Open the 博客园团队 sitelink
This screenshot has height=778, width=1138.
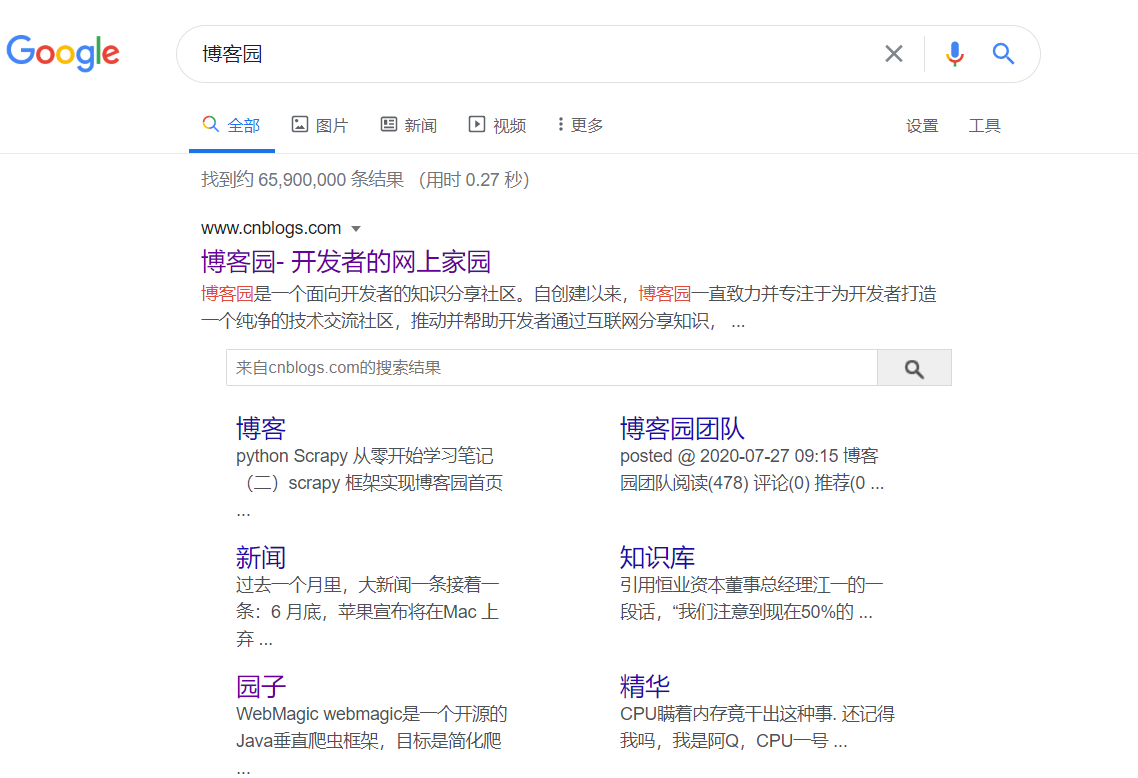(682, 428)
